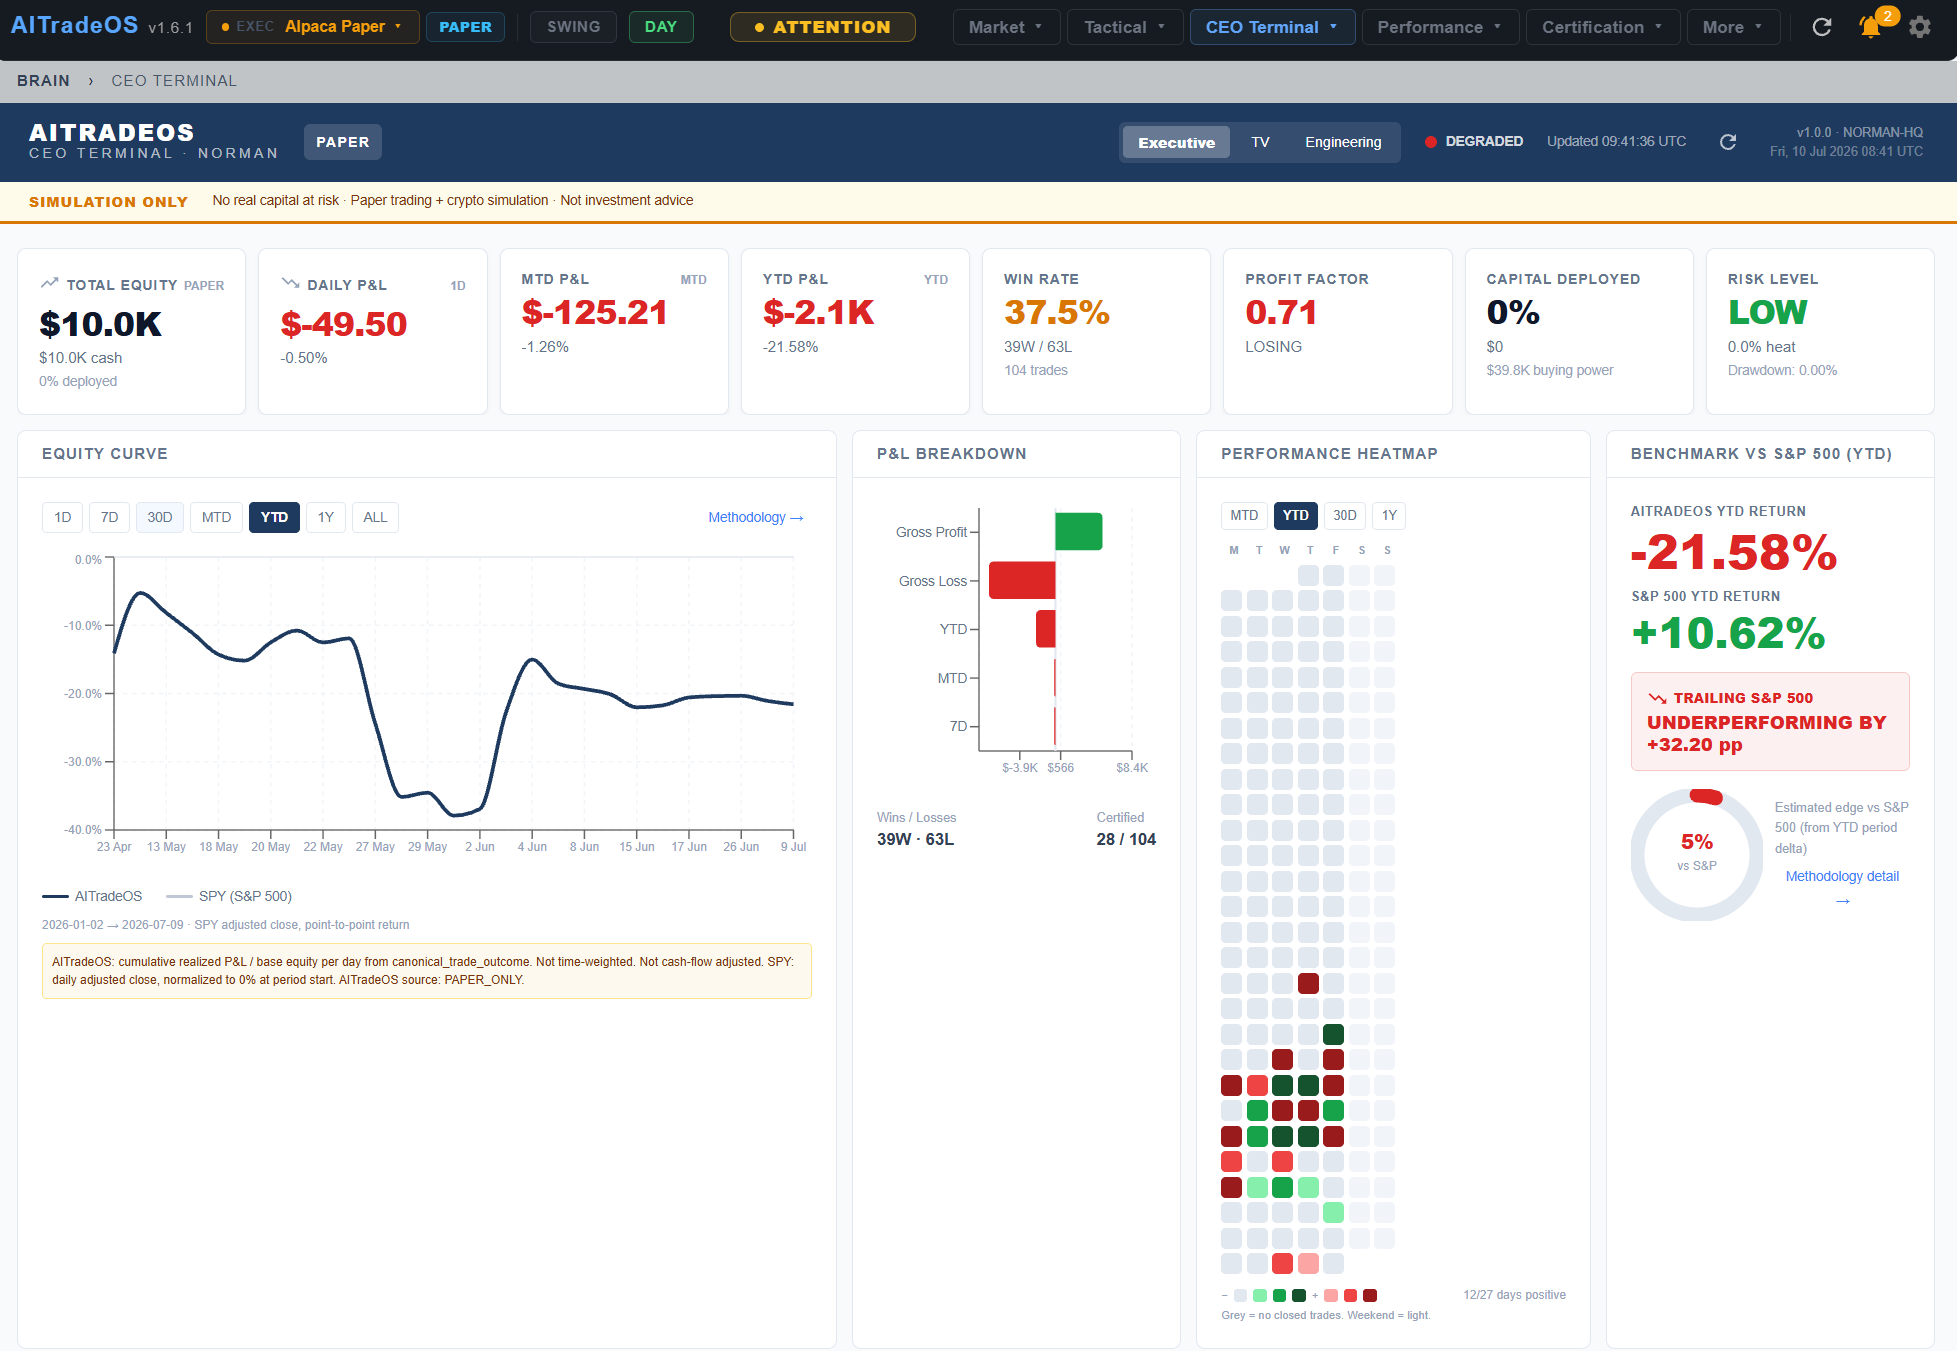Screen dimensions: 1957x1351
Task: Click the $39.8K buying power text
Action: point(1549,371)
